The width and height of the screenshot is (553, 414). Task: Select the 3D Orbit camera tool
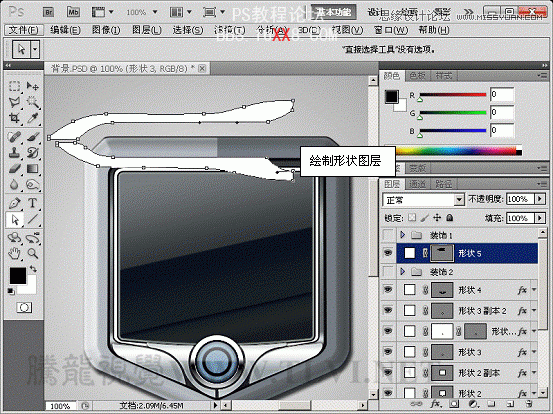[33, 238]
